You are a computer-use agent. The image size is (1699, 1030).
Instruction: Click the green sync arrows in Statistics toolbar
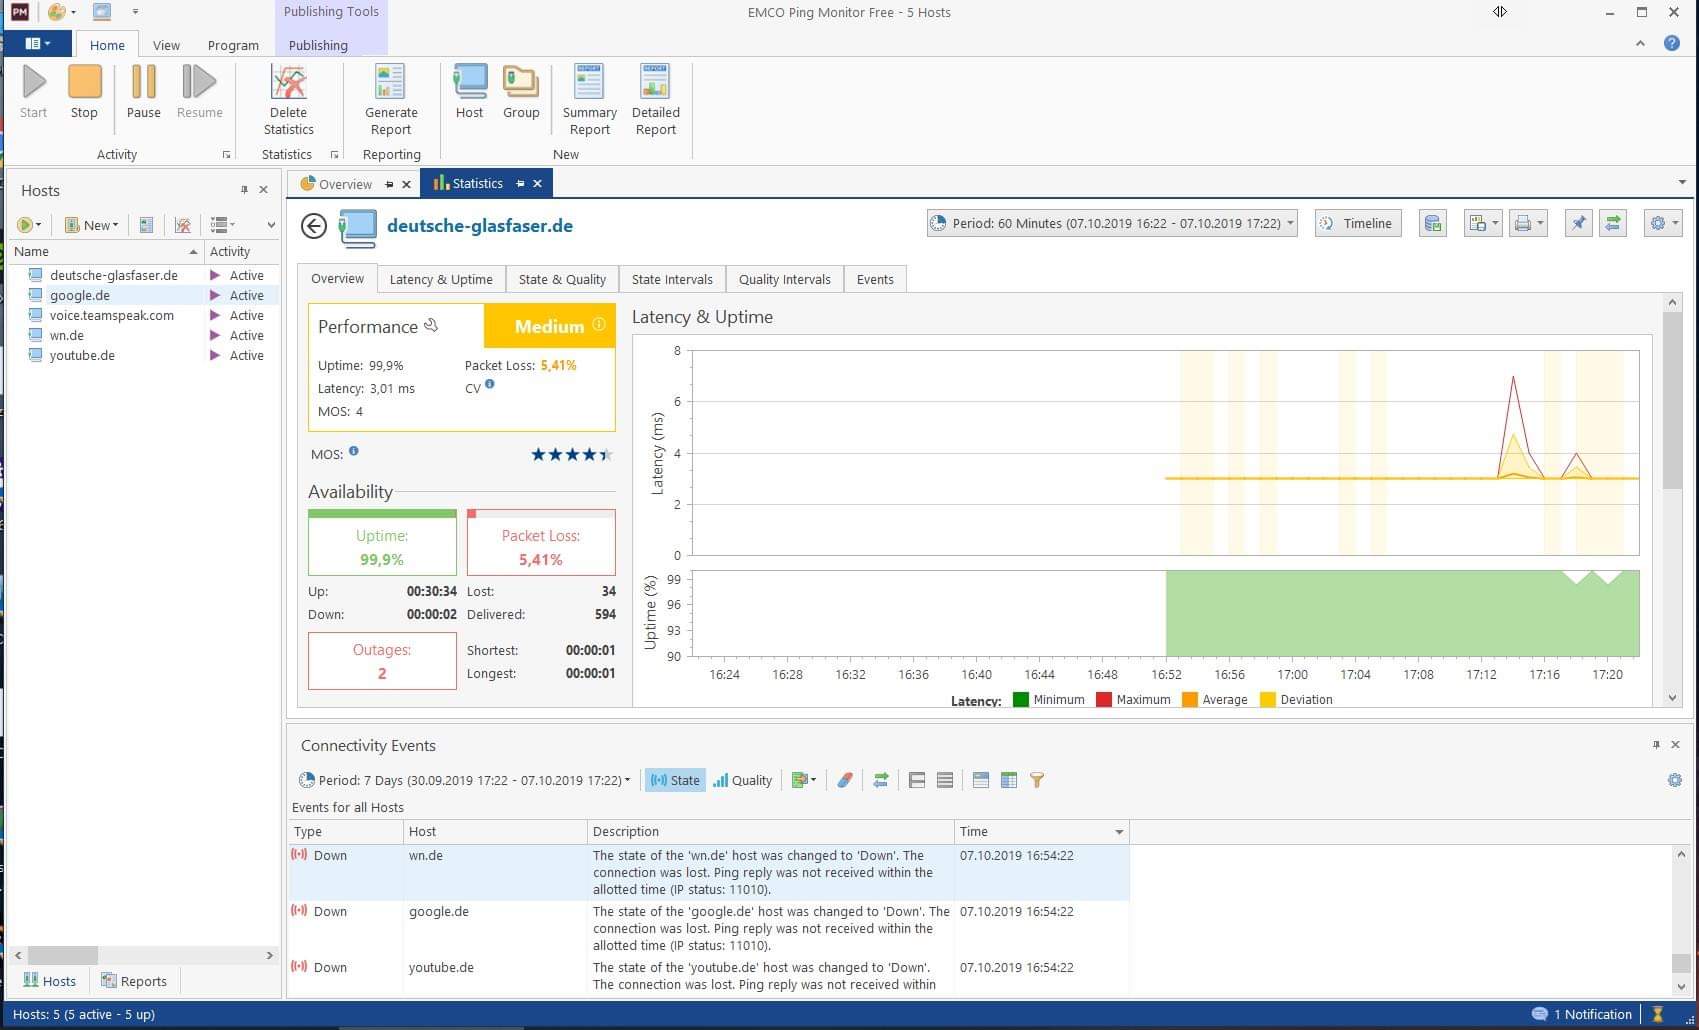point(1613,224)
